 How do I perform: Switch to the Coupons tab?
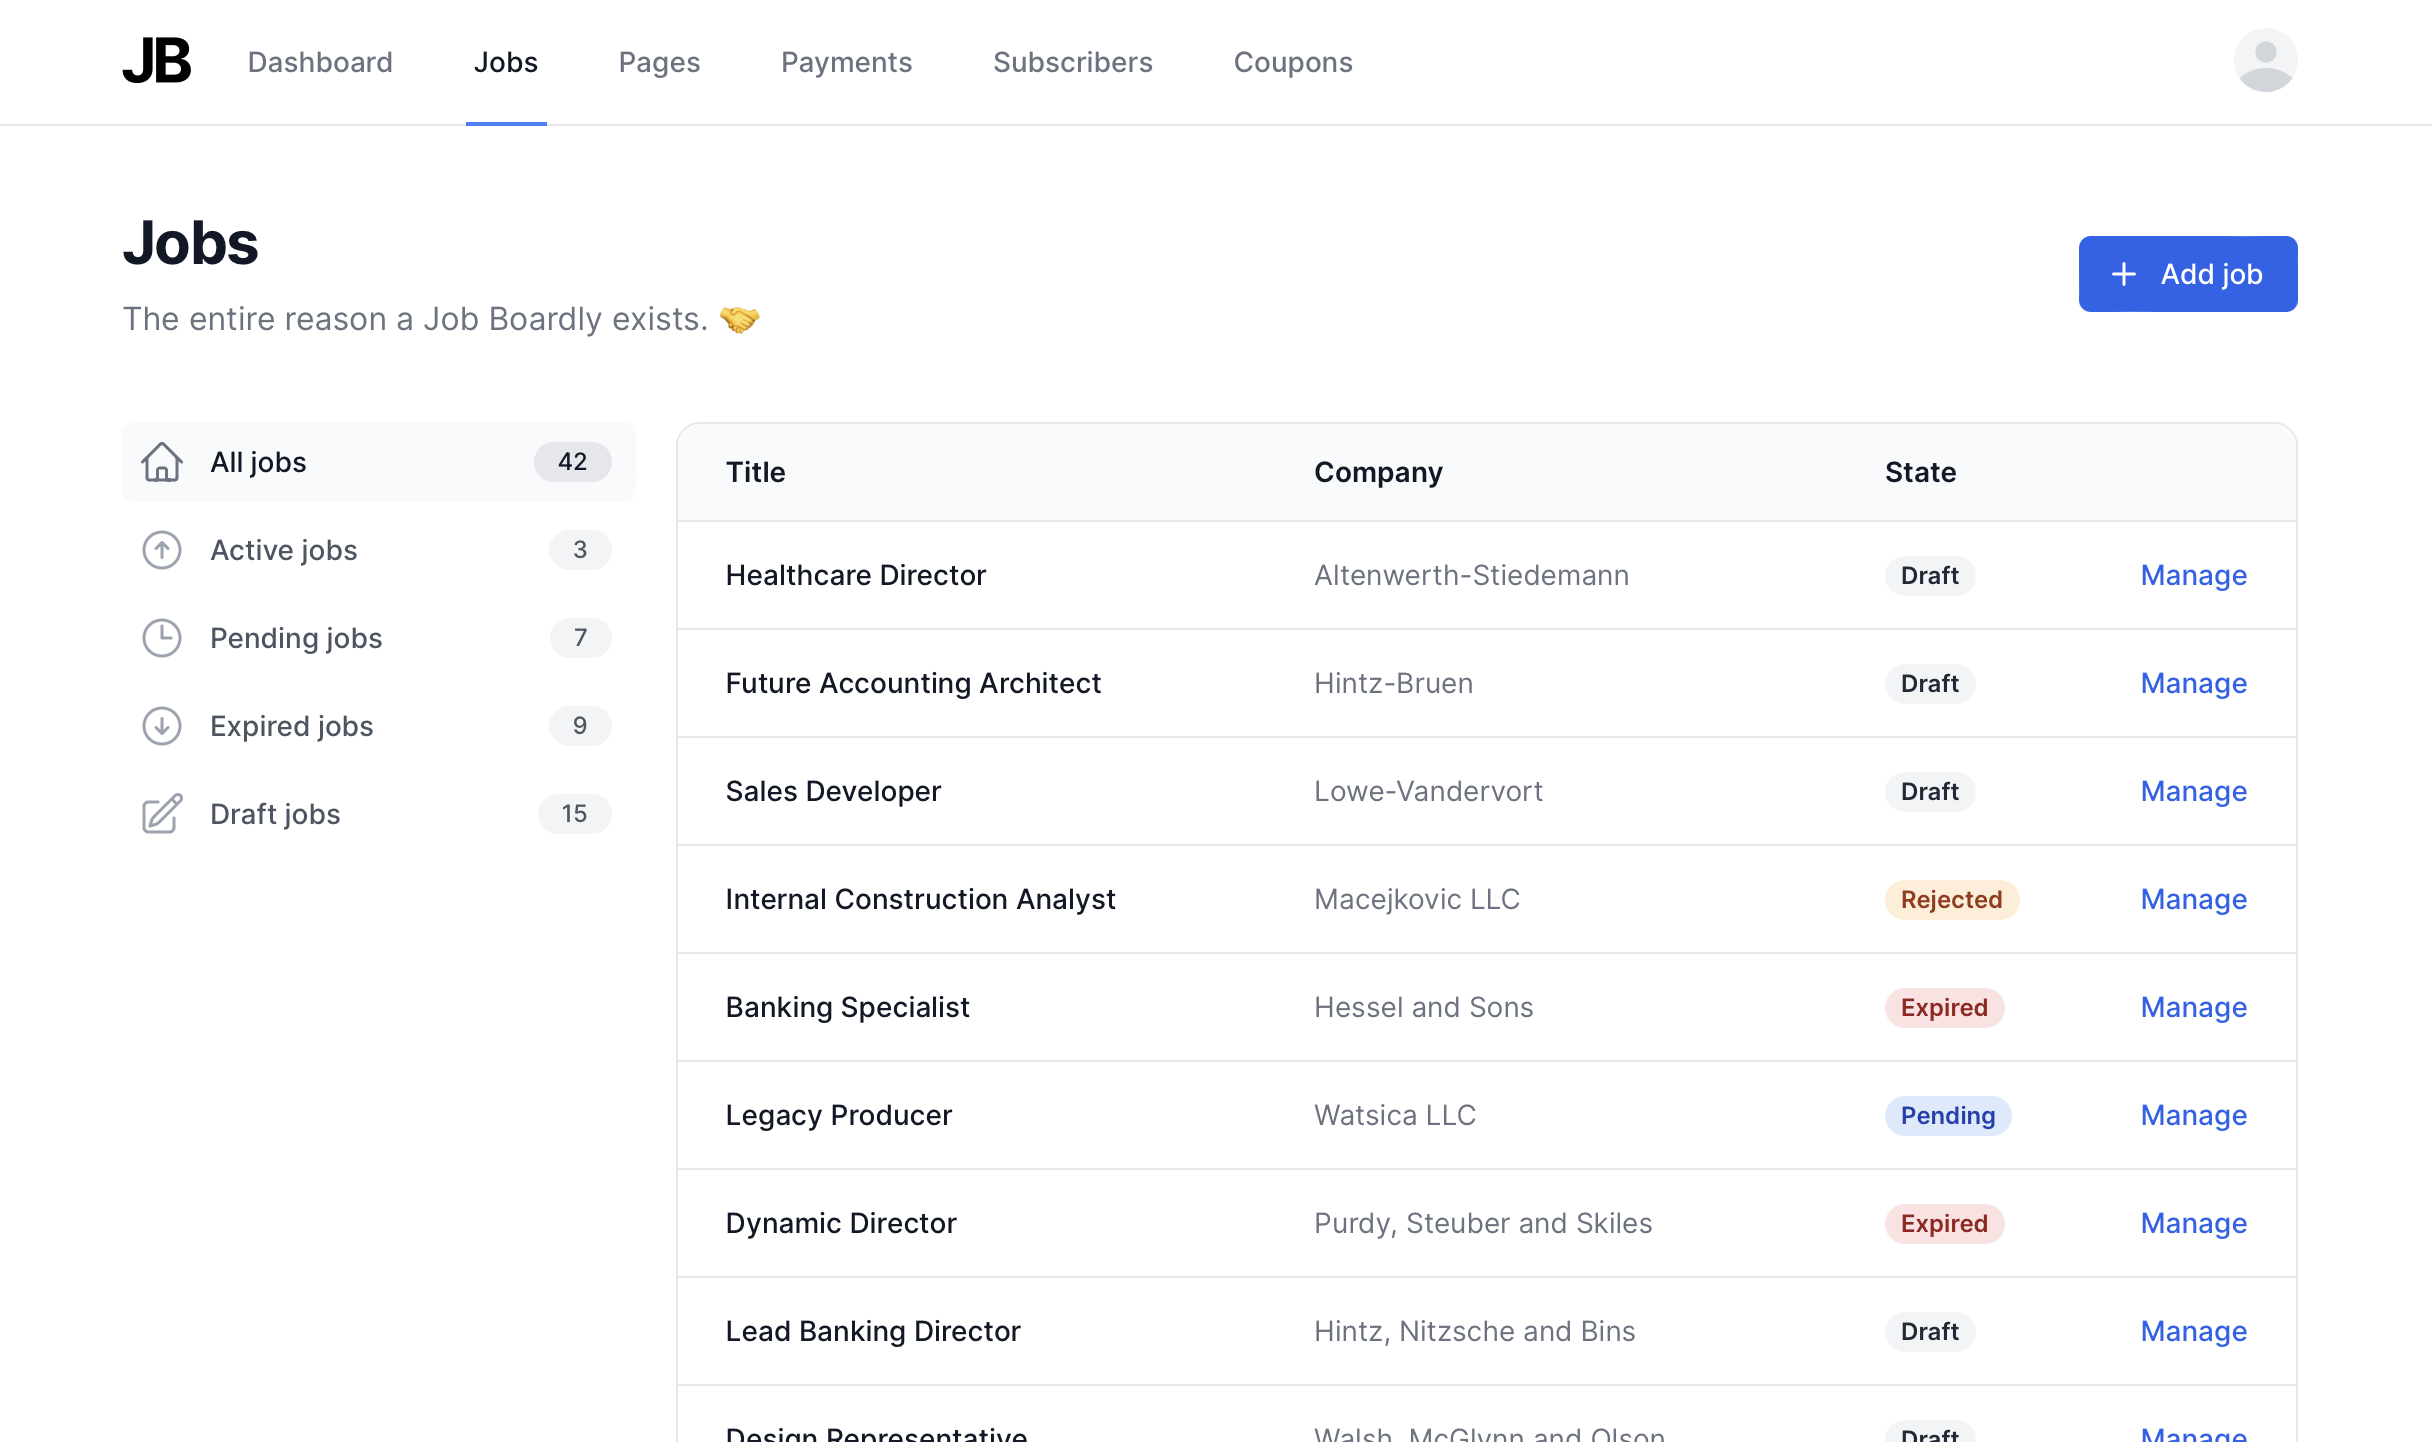tap(1293, 61)
